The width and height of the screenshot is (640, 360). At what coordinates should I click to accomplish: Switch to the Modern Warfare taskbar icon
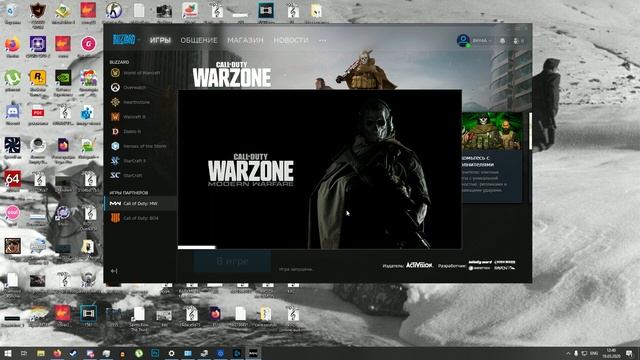[253, 353]
